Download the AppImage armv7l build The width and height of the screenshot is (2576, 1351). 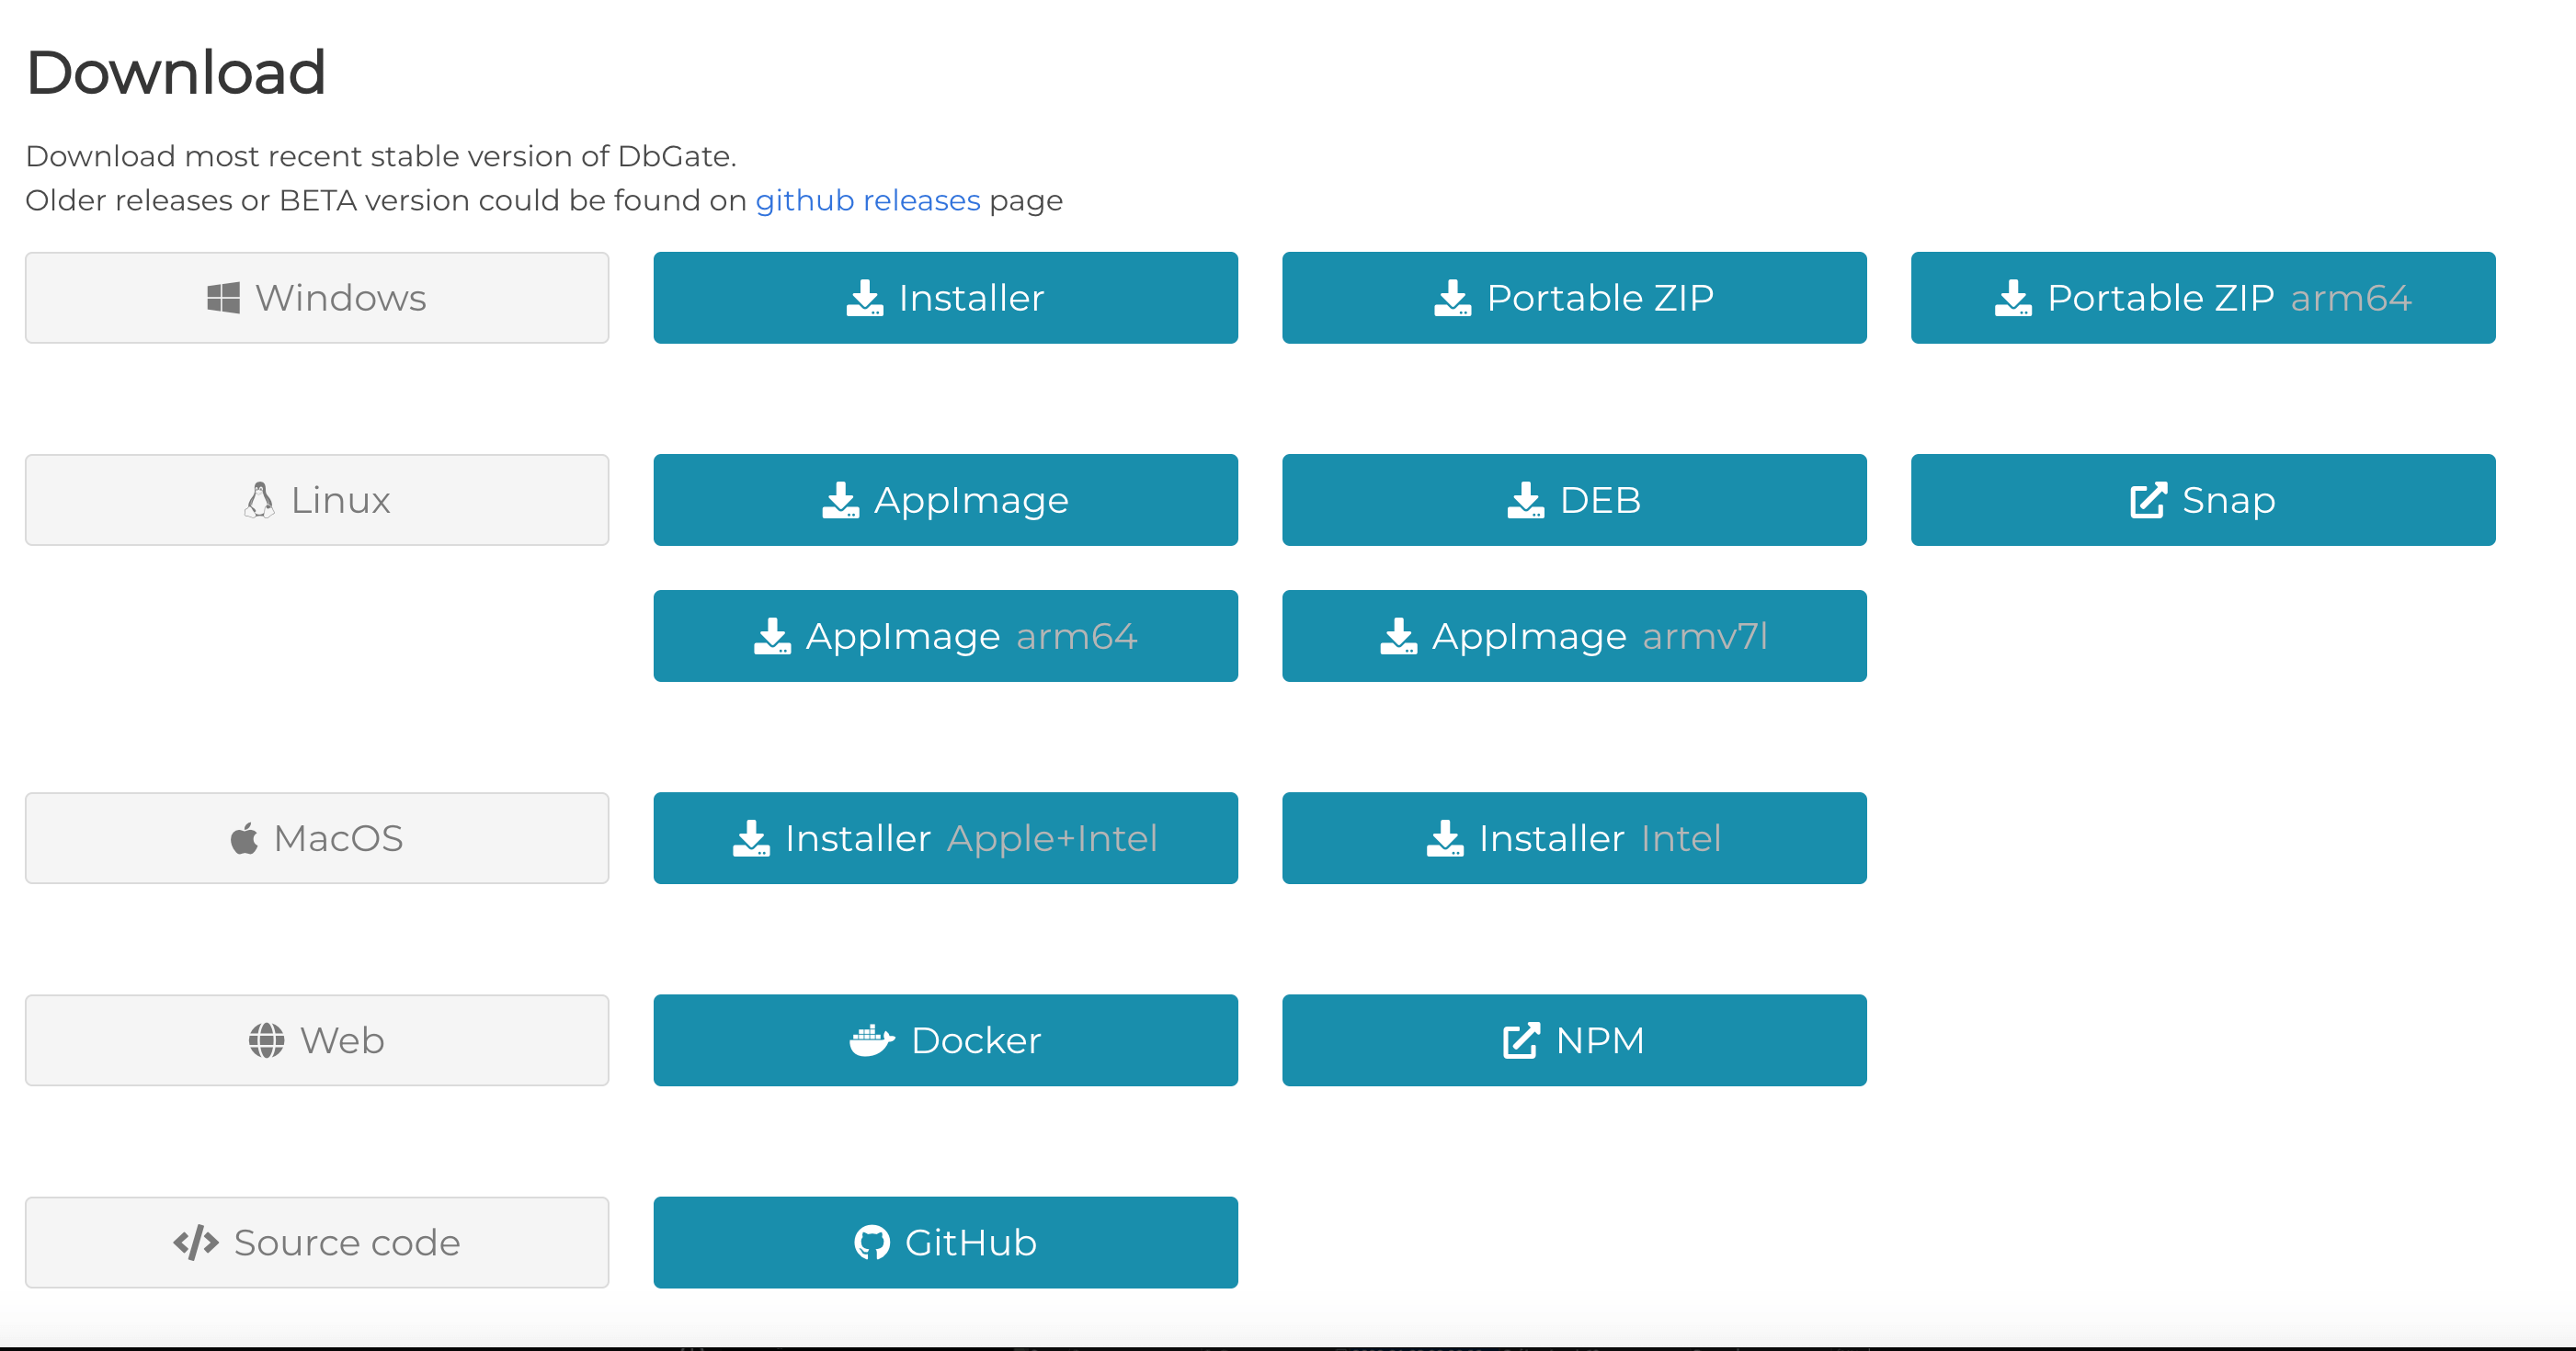[1574, 636]
